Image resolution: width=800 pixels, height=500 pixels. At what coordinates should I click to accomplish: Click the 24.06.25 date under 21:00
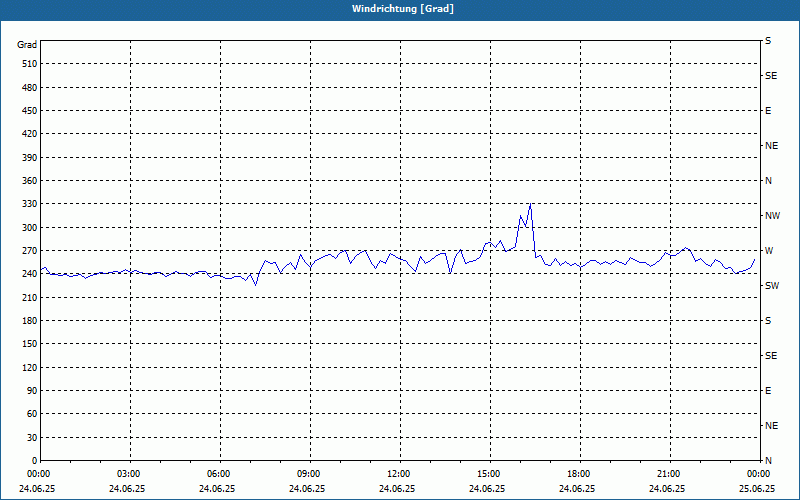(x=667, y=489)
